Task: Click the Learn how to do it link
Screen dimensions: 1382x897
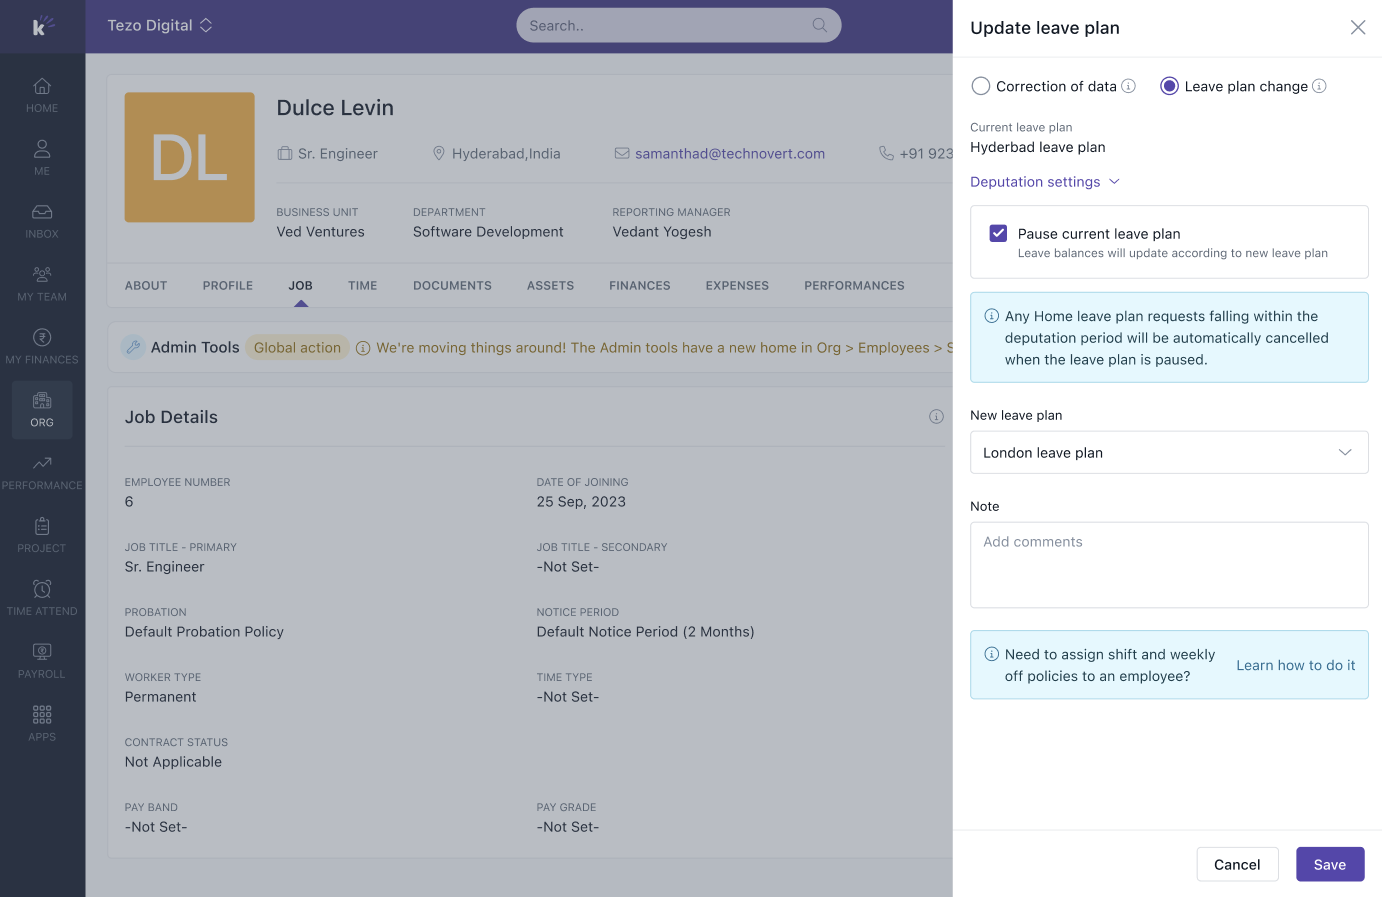Action: click(1295, 666)
